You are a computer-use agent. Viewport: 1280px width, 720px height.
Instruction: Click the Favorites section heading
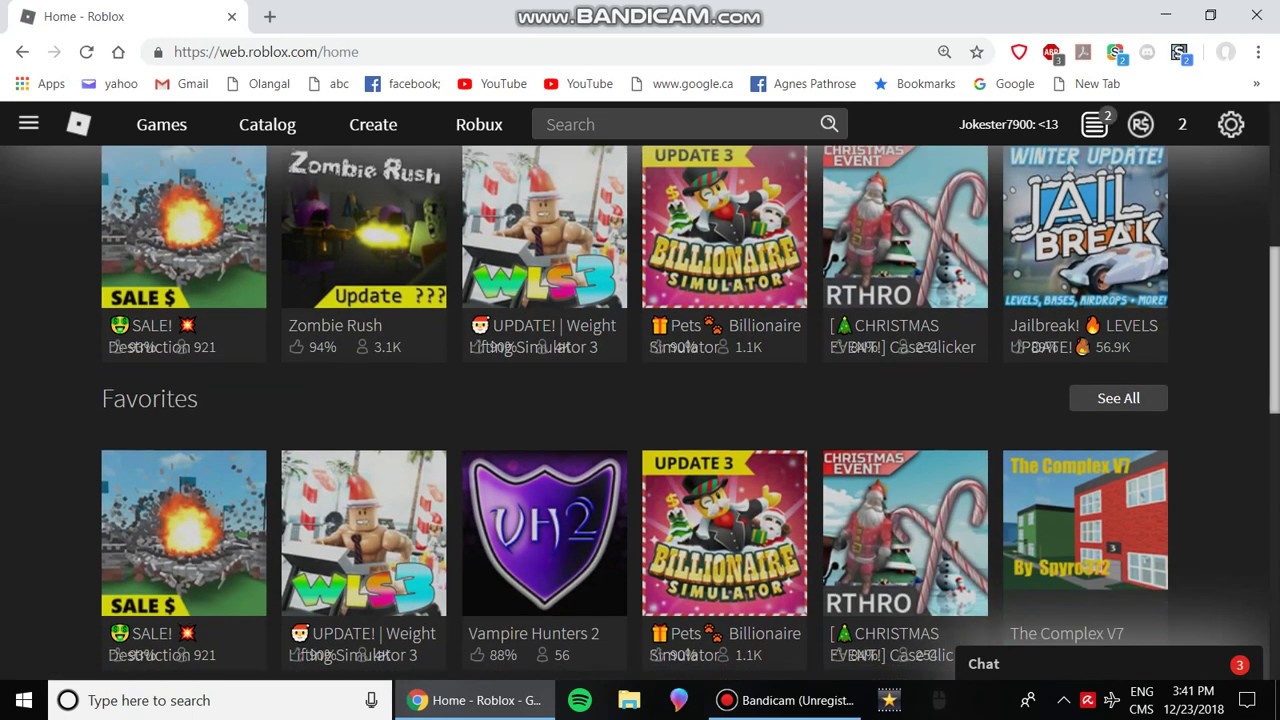150,398
